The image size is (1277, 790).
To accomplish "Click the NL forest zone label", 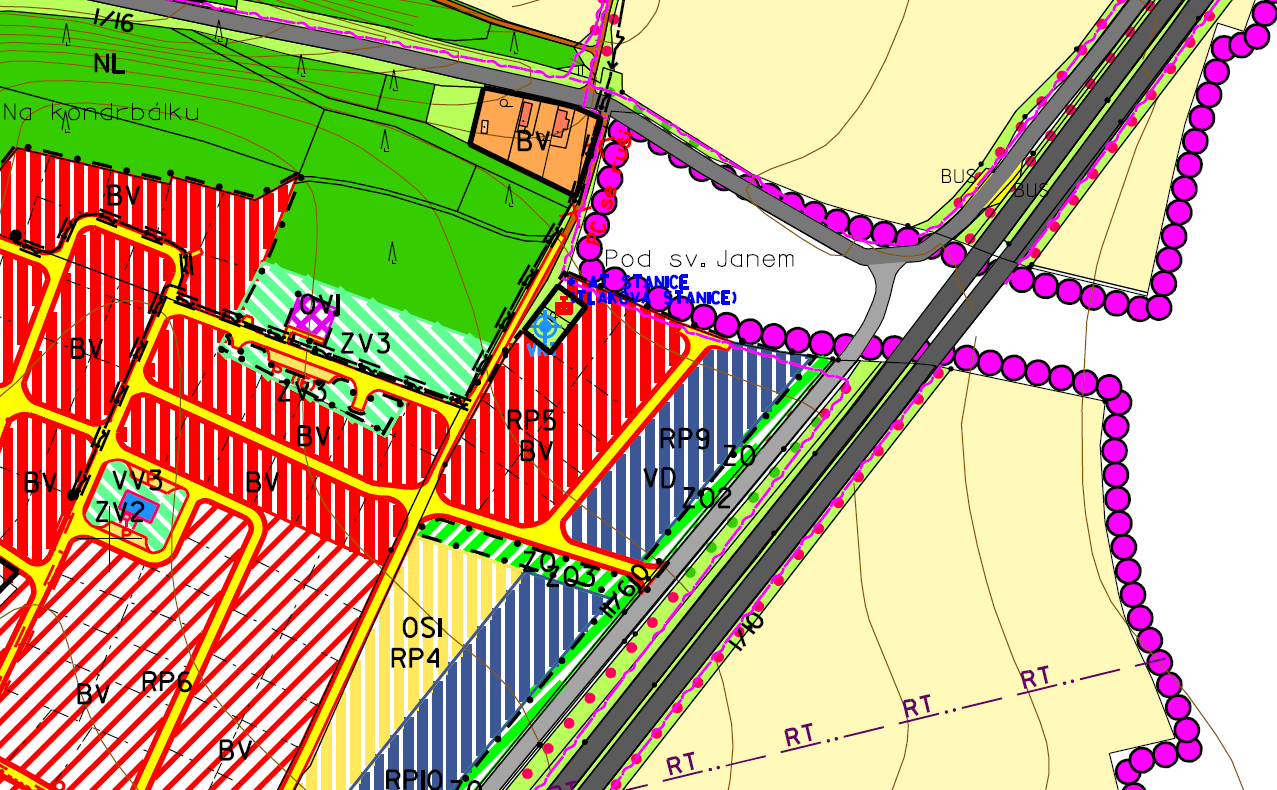I will [x=109, y=65].
